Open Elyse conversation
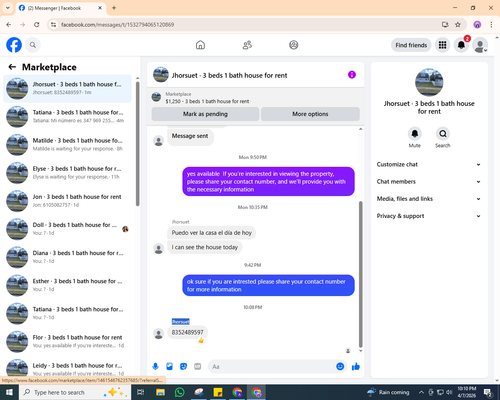This screenshot has height=400, width=500. point(67,172)
